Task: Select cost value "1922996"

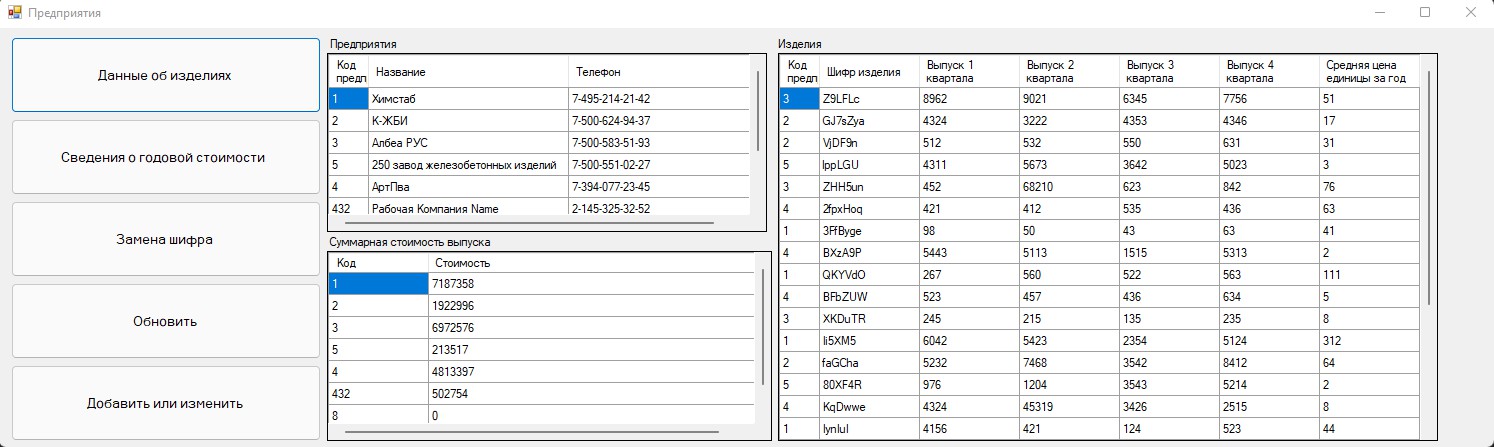Action: (x=590, y=306)
